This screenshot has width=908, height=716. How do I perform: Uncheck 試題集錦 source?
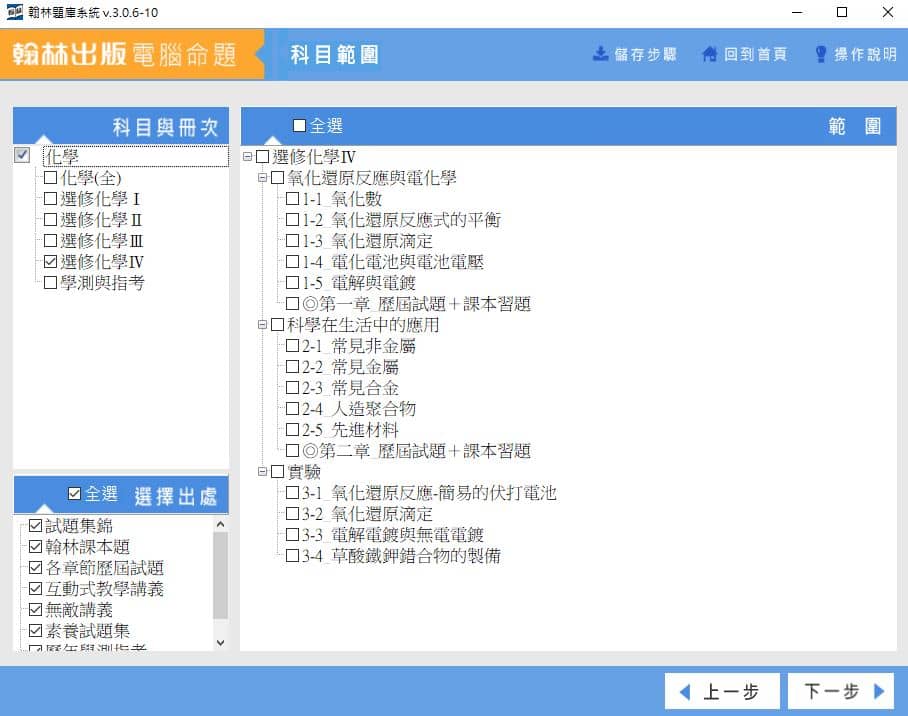point(35,525)
